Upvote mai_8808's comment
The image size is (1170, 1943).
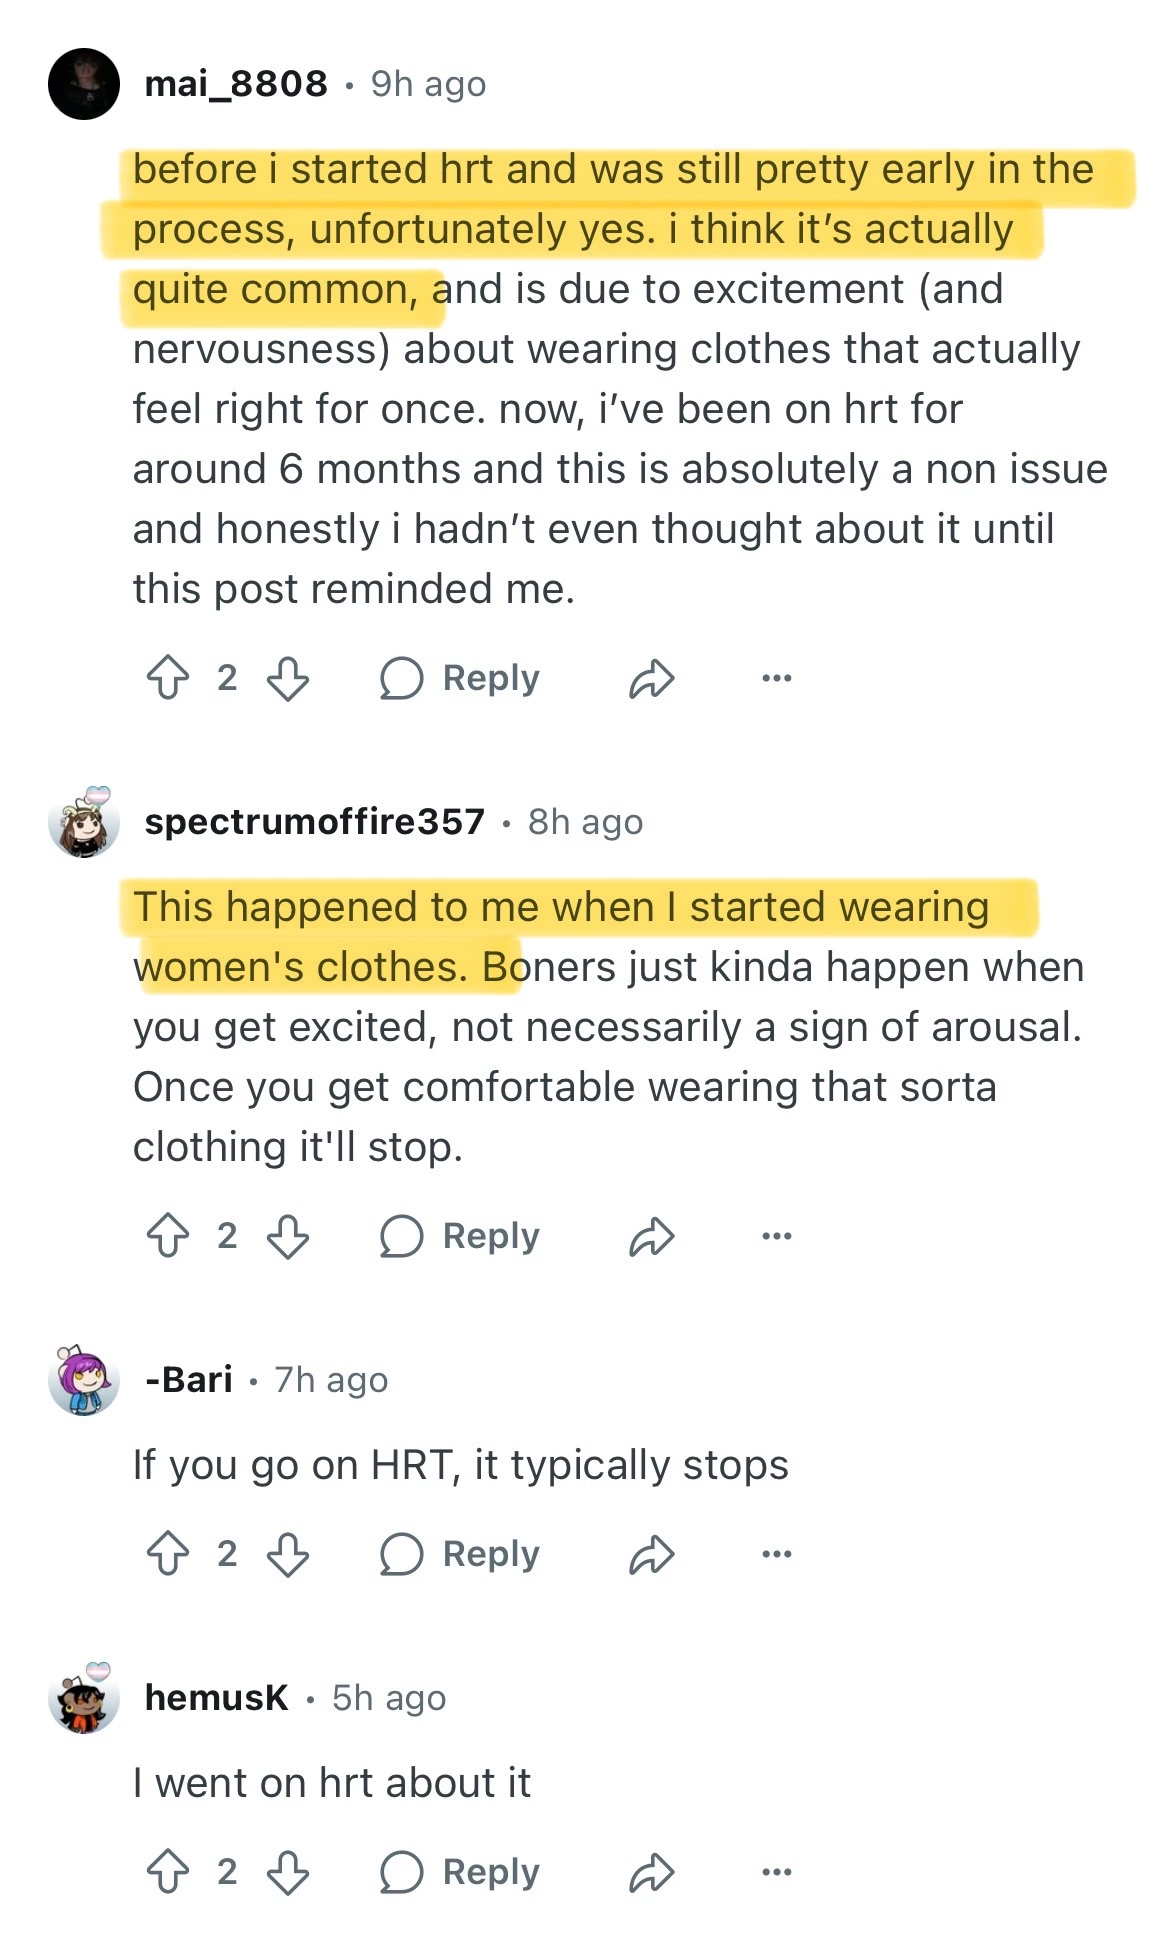pos(168,678)
